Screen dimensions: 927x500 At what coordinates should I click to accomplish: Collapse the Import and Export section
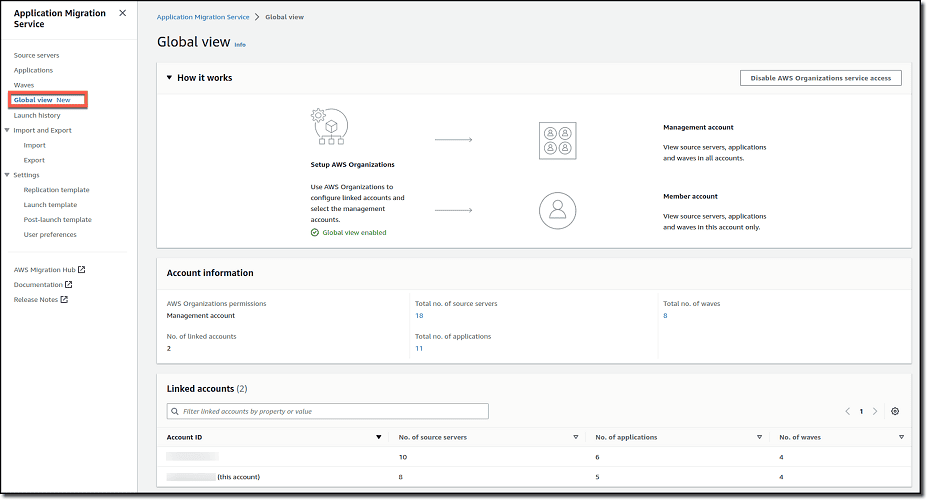coord(7,130)
